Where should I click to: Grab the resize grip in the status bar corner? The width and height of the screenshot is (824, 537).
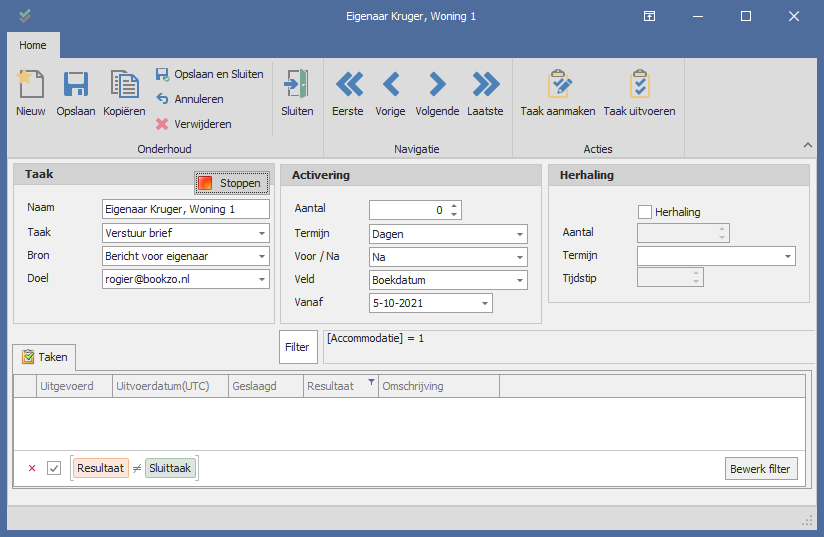(807, 521)
